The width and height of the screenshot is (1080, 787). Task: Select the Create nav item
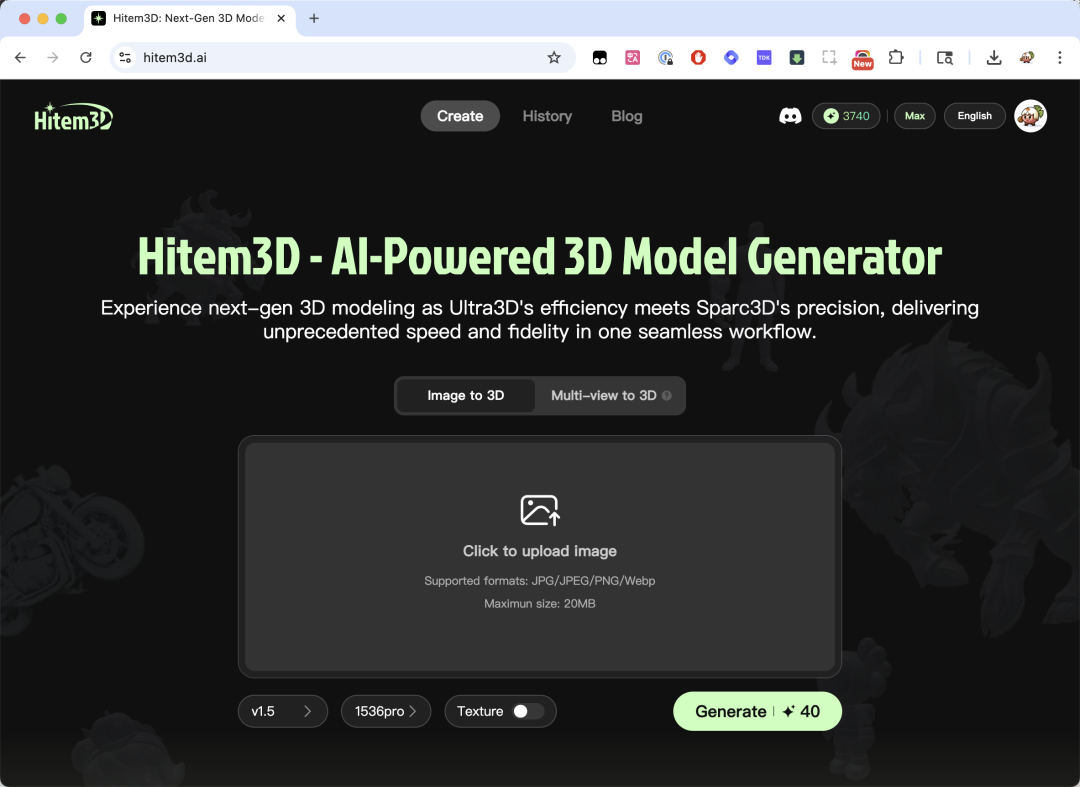tap(460, 116)
